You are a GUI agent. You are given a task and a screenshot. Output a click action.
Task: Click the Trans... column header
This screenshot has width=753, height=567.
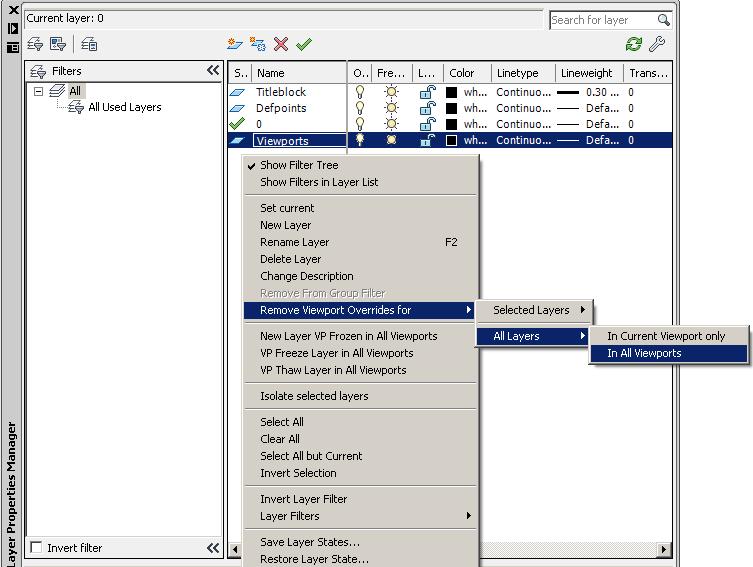pos(648,73)
